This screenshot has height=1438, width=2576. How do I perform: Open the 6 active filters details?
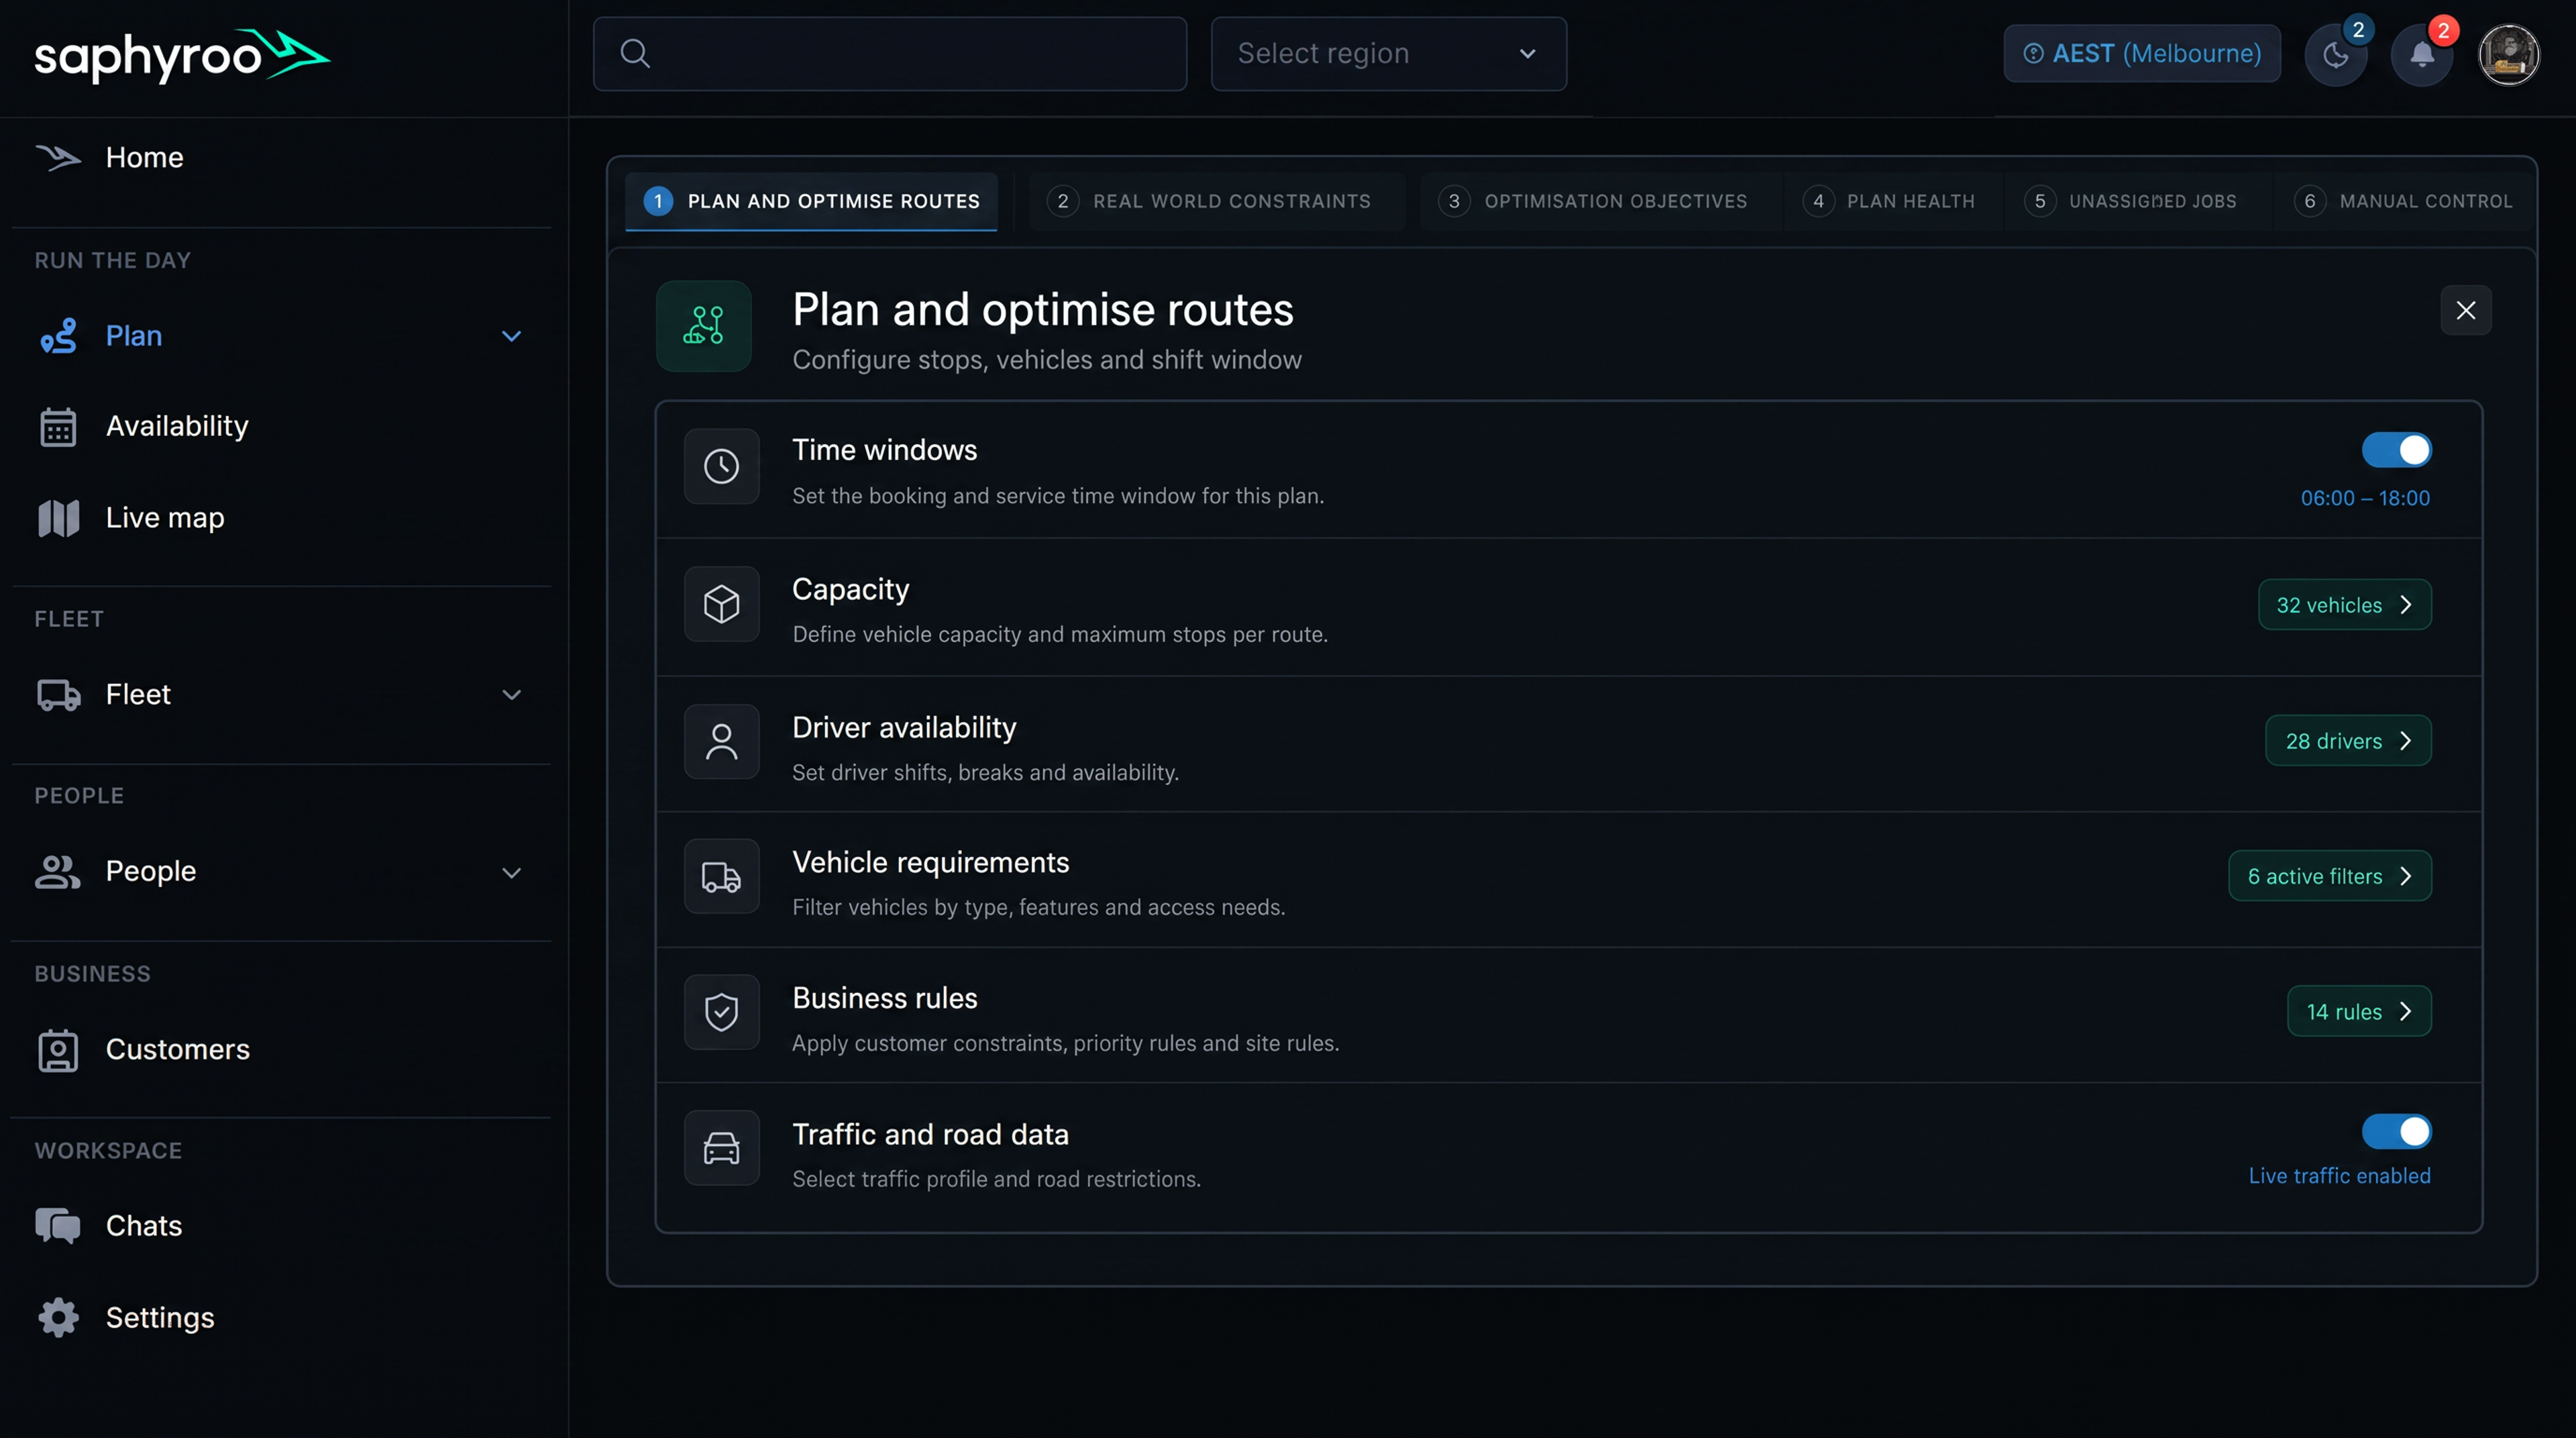[2329, 876]
